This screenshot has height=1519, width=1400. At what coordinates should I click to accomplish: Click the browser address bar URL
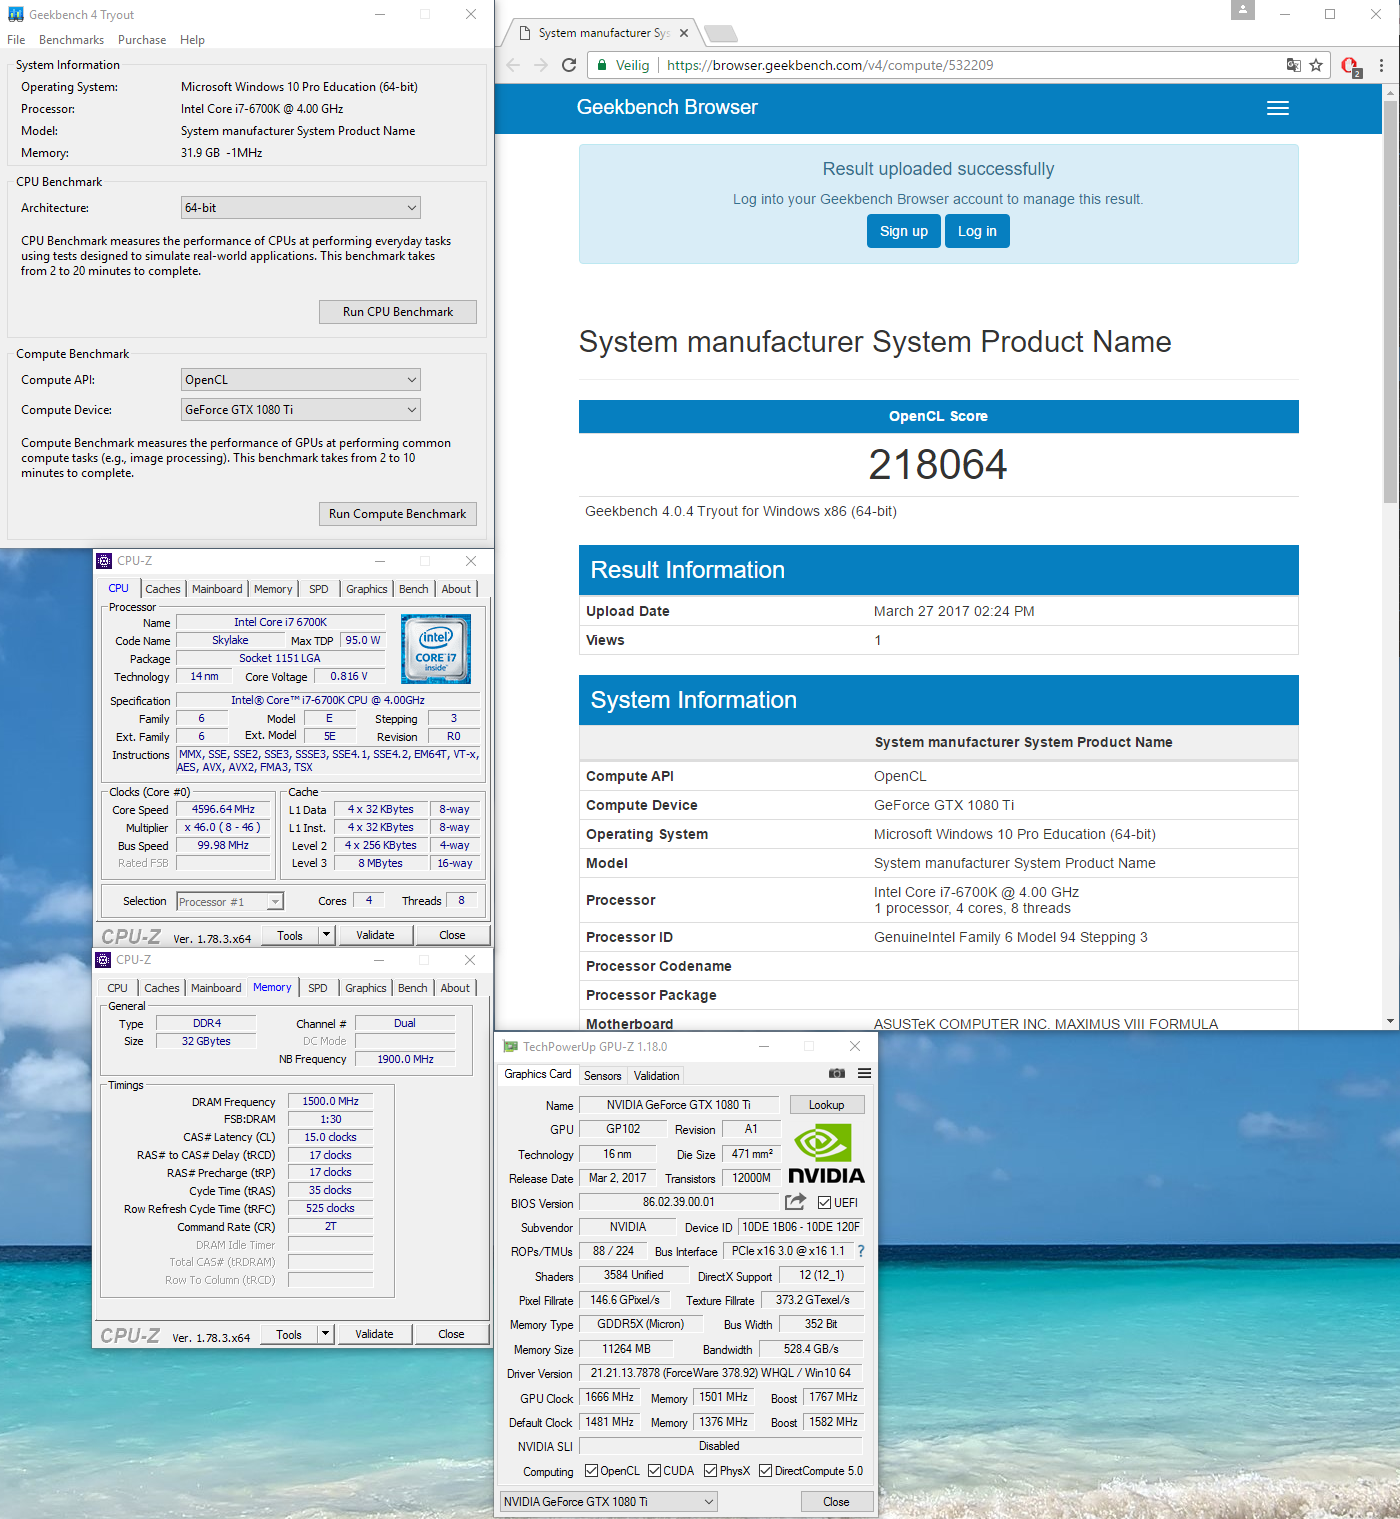point(830,65)
